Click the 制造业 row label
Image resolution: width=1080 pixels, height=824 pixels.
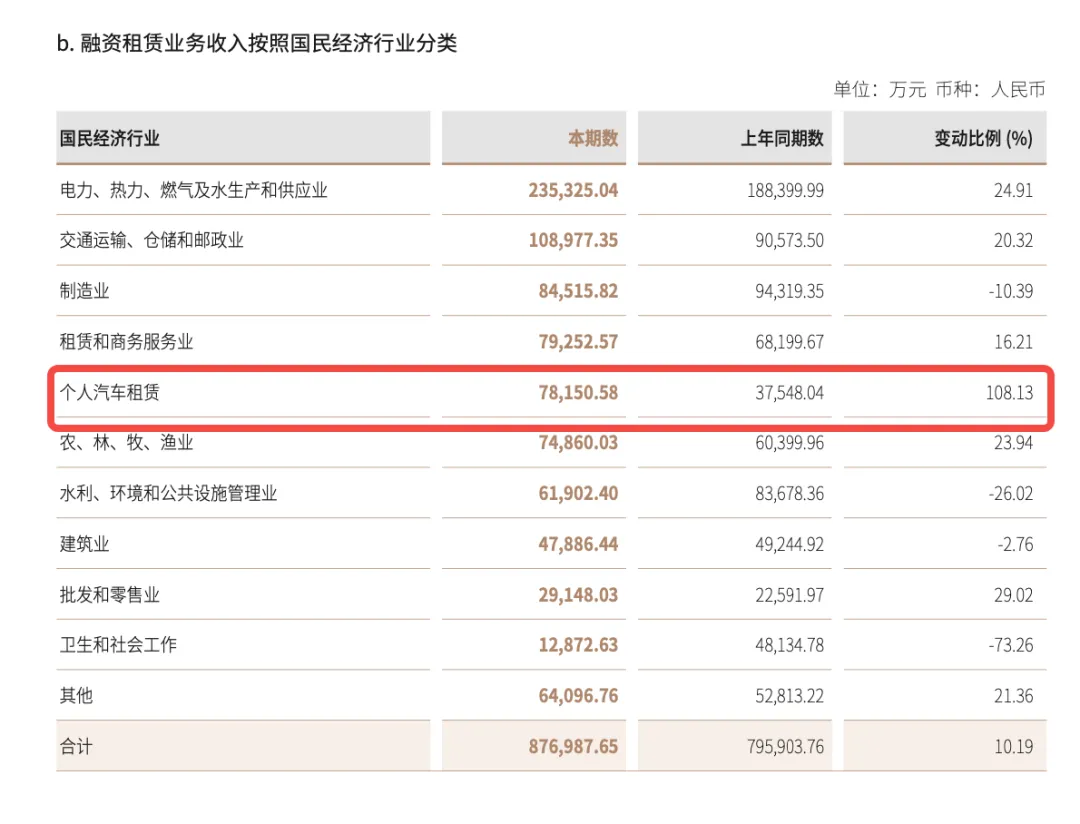84,291
